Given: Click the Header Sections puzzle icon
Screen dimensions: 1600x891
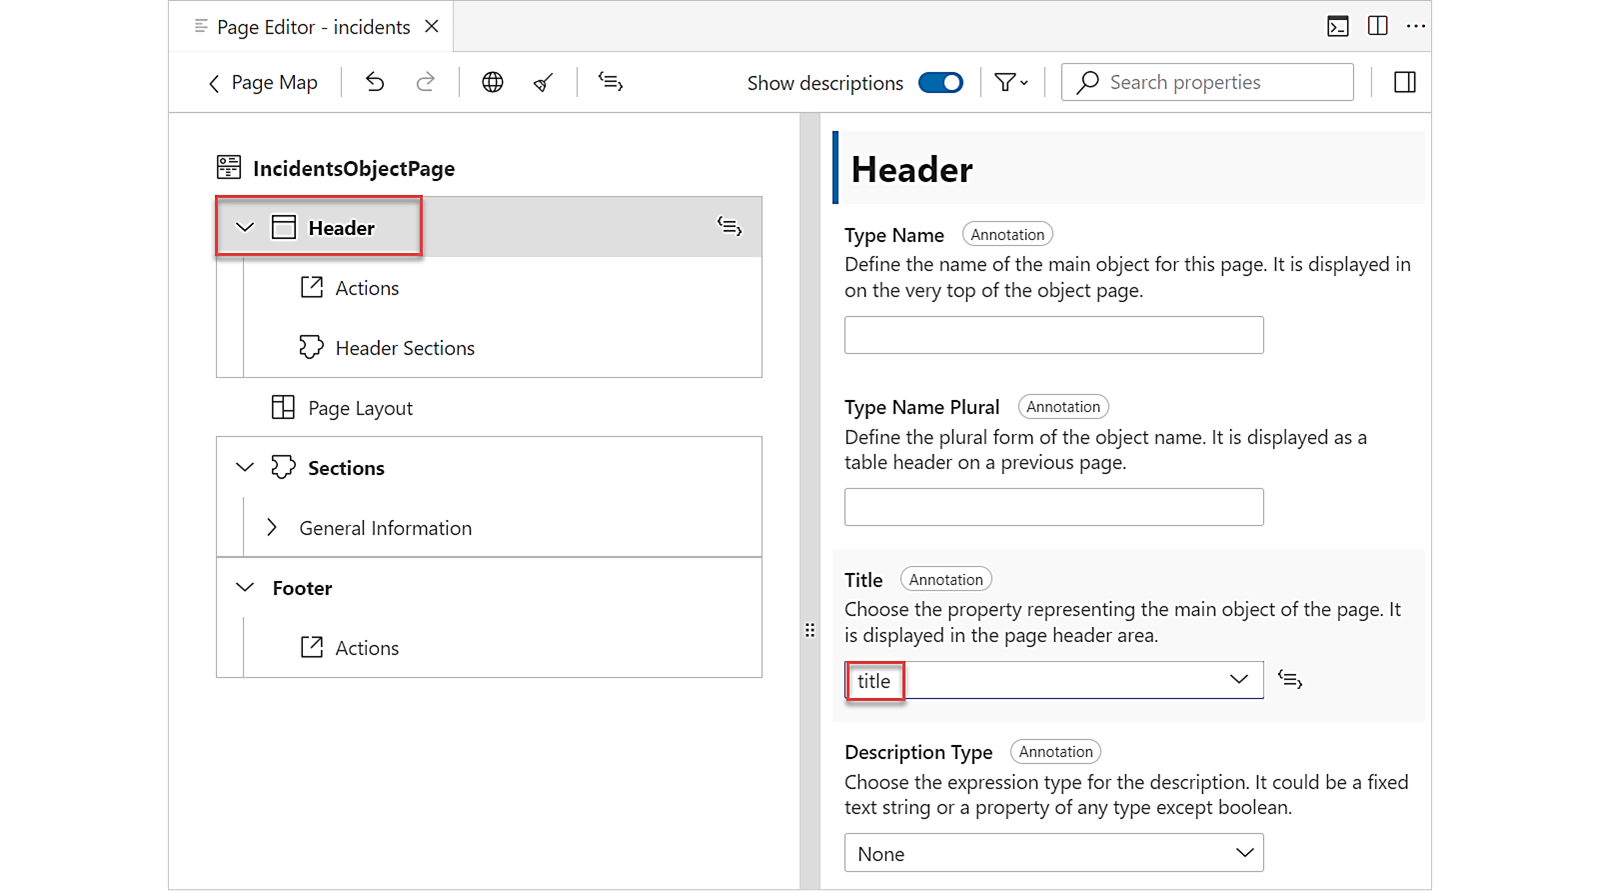Looking at the screenshot, I should pos(312,347).
